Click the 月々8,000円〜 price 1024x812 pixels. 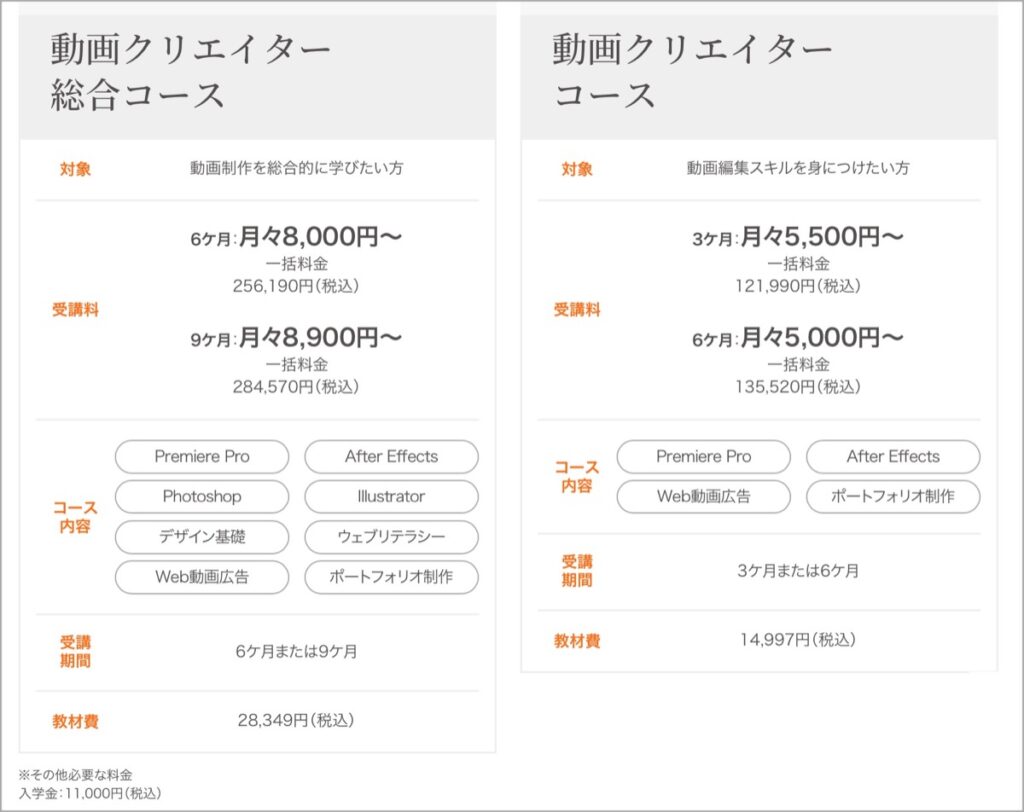320,236
